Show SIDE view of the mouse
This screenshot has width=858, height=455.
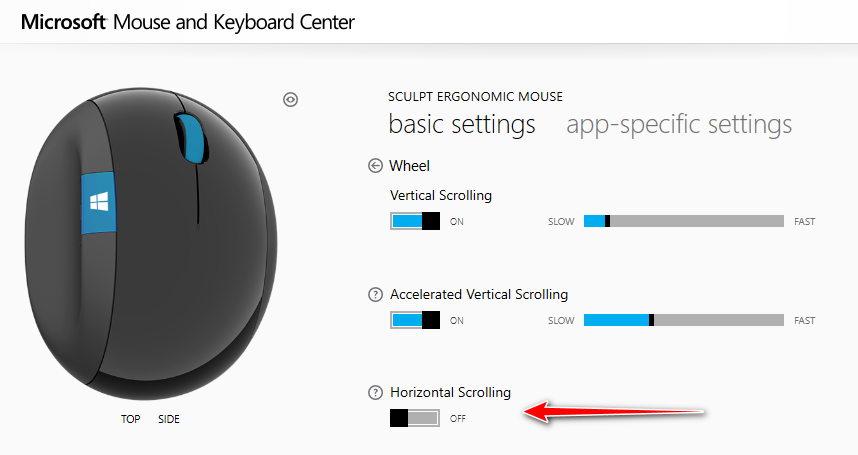coord(169,419)
